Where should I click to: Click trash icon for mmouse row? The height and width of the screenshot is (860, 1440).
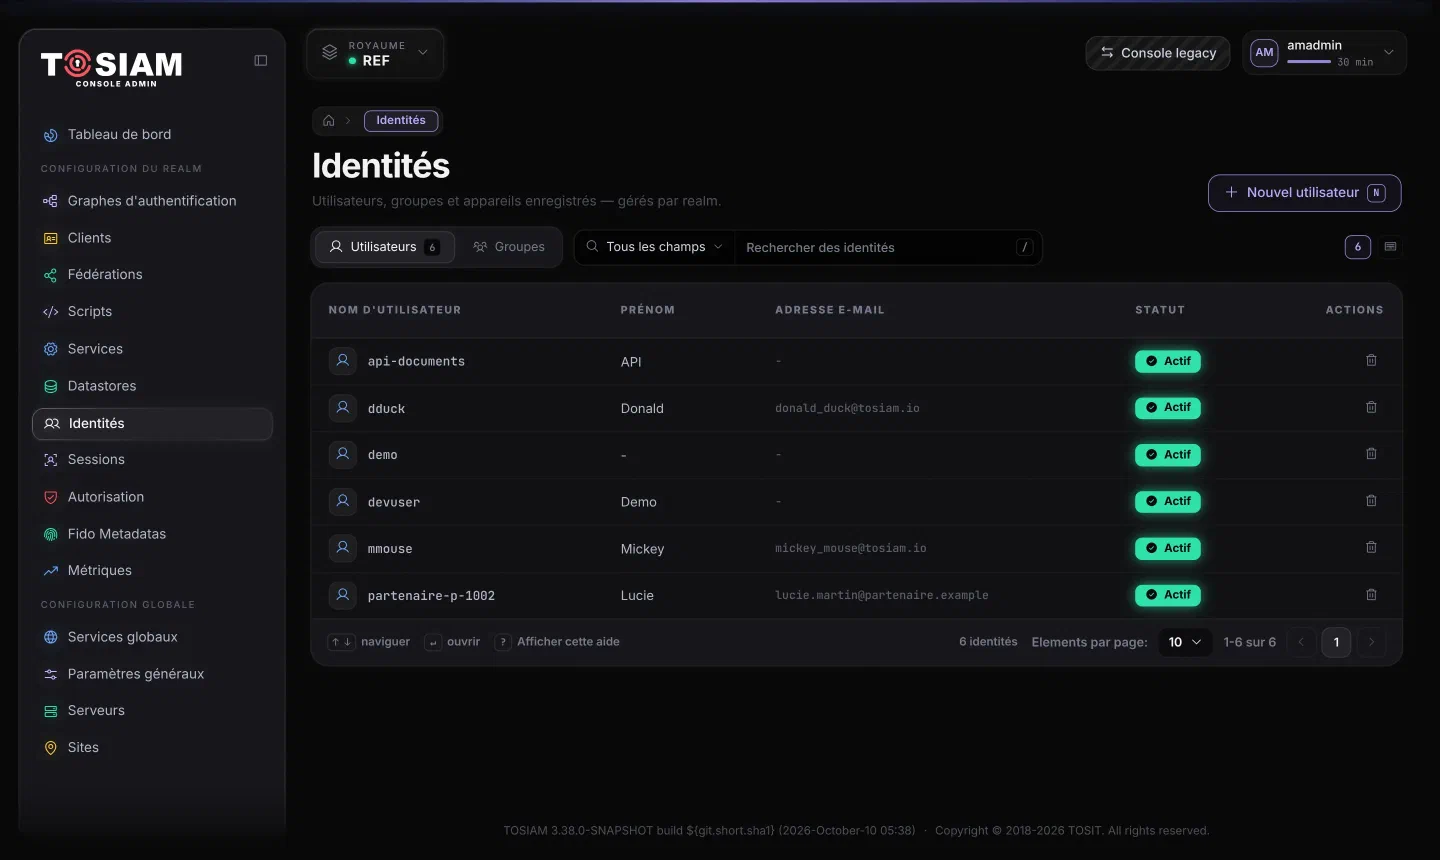[x=1371, y=547]
